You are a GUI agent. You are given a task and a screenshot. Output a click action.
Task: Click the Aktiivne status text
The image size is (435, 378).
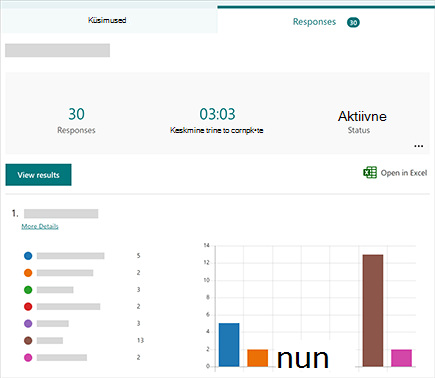[x=362, y=116]
